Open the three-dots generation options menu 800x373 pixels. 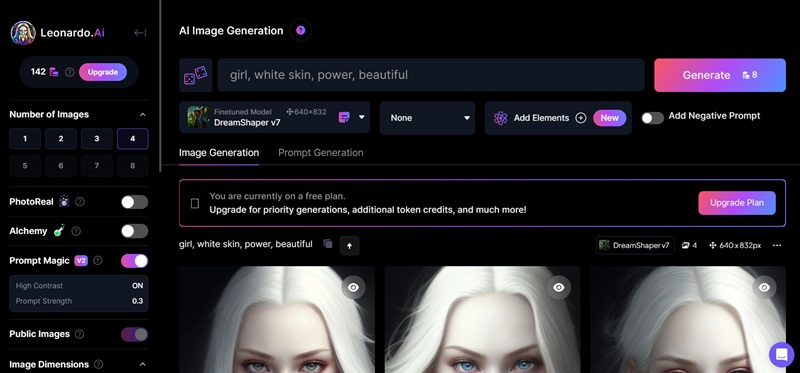(777, 245)
